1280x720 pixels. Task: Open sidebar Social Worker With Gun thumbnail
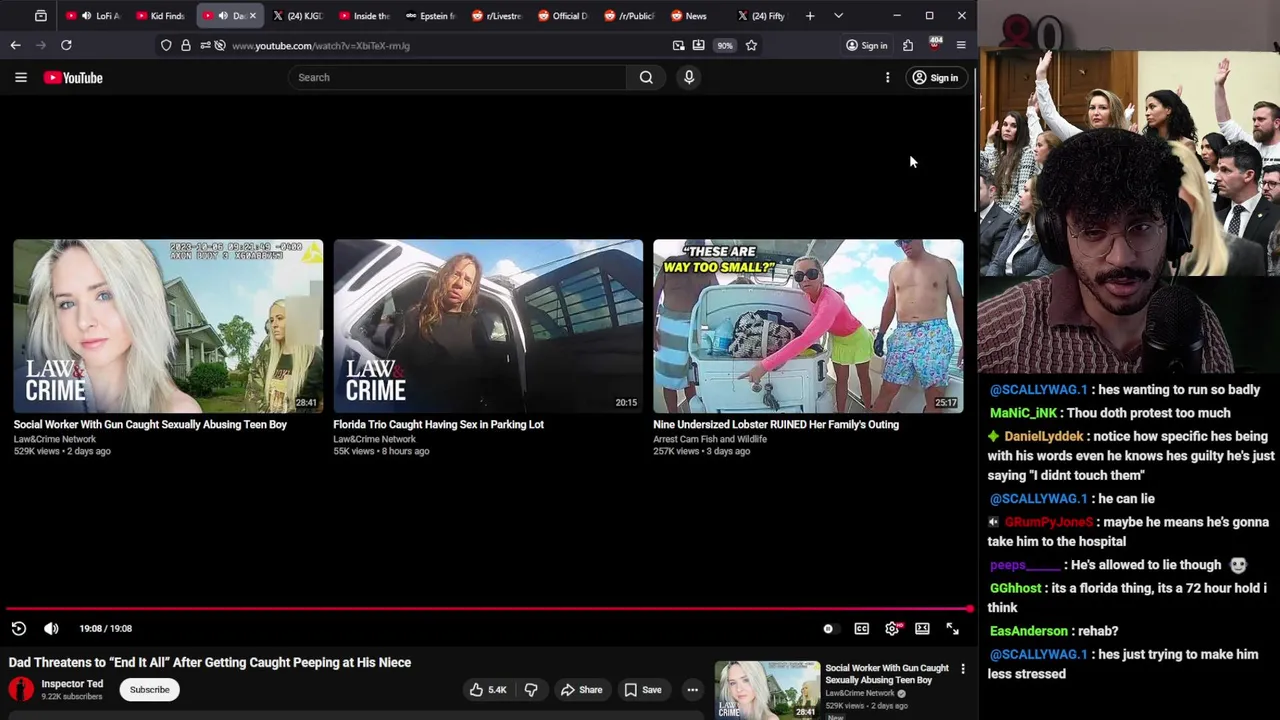pos(767,690)
